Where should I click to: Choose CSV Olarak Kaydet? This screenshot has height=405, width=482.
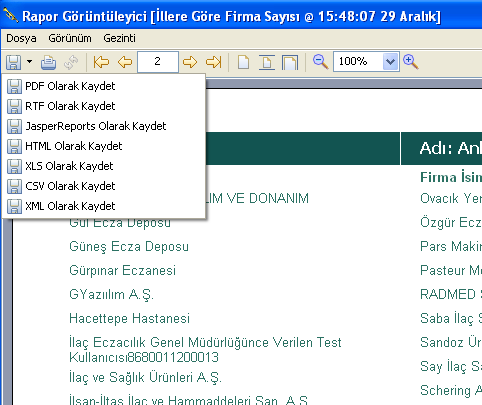point(104,186)
